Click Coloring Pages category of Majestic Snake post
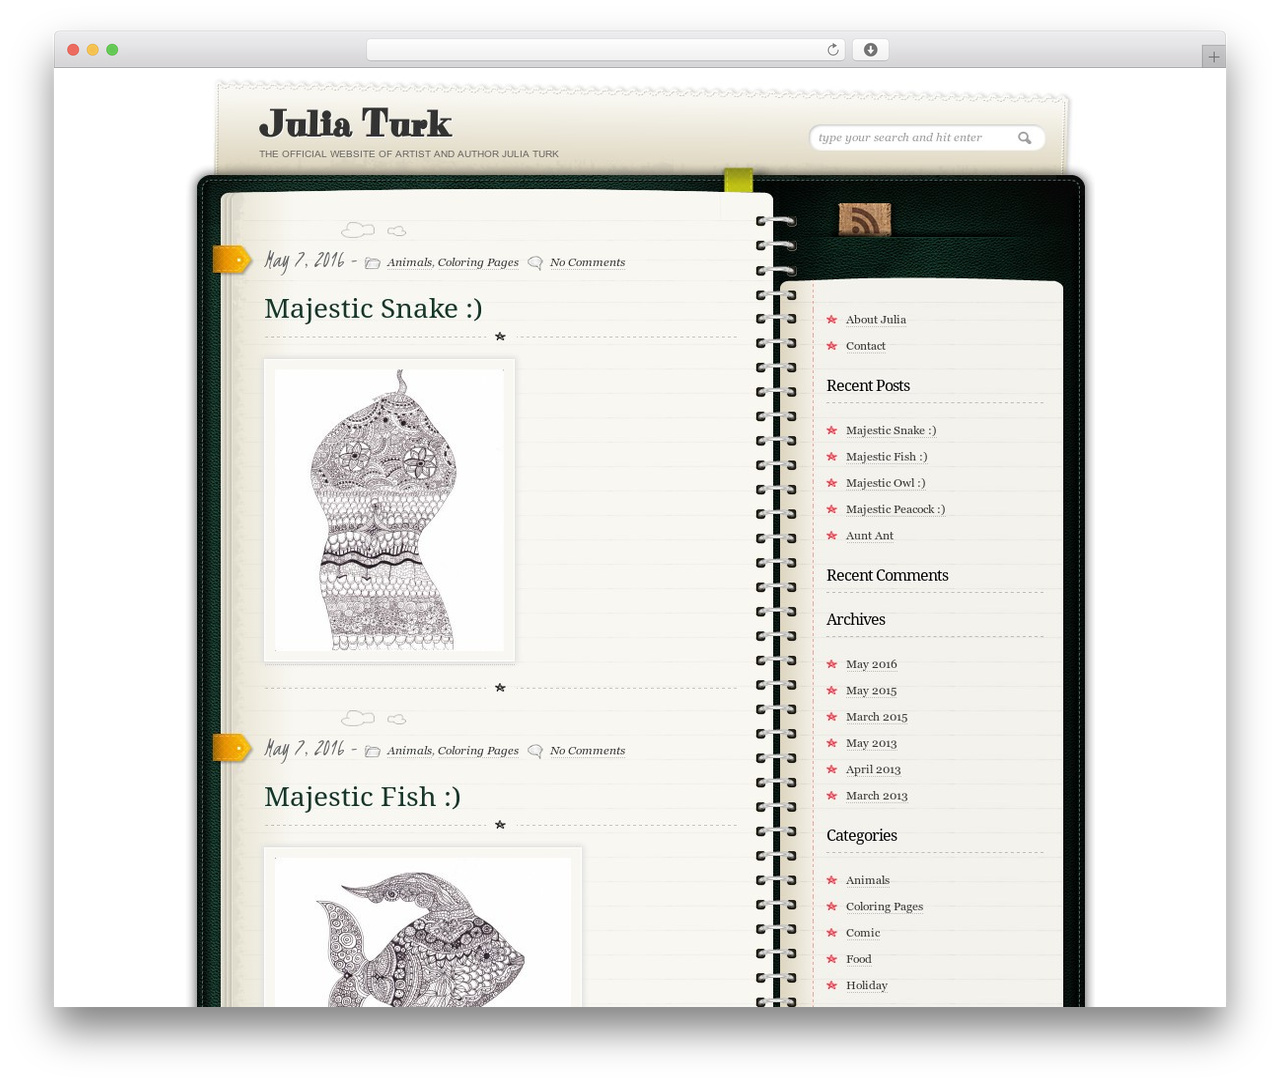 pos(478,262)
